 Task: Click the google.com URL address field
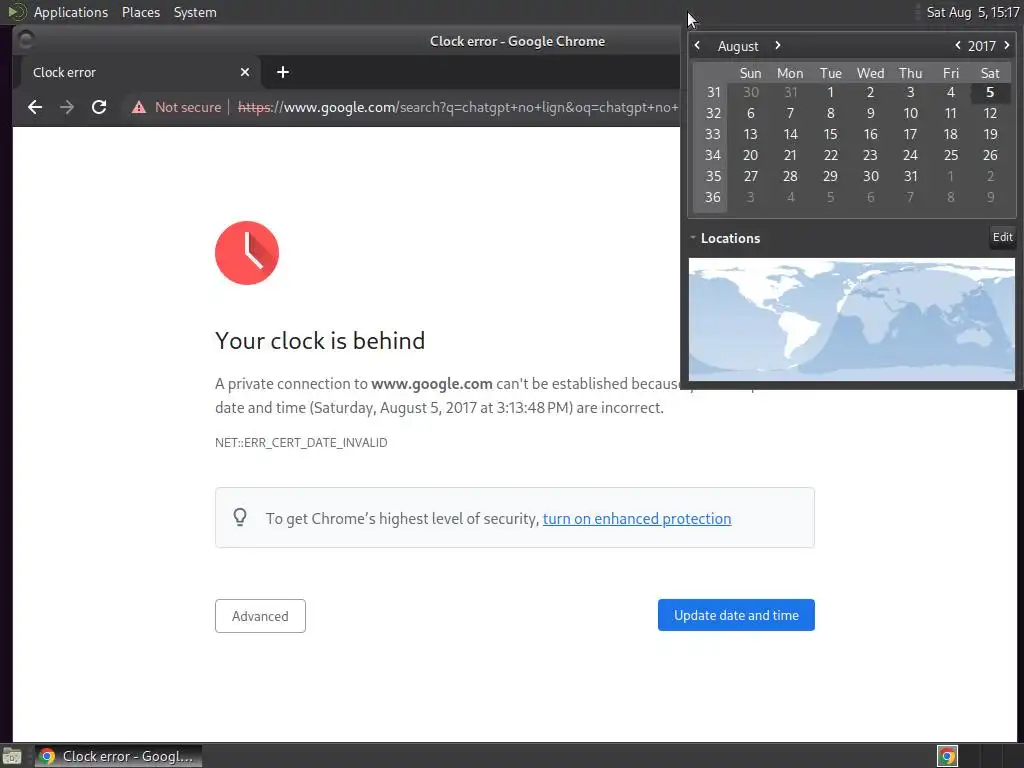(457, 107)
